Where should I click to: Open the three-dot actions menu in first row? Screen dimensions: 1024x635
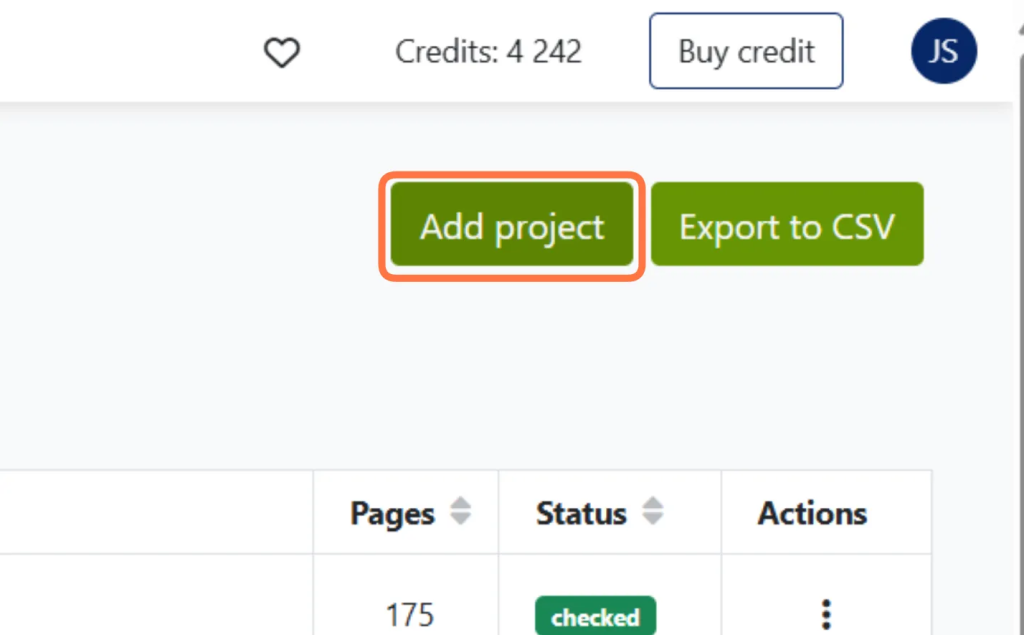click(x=826, y=615)
